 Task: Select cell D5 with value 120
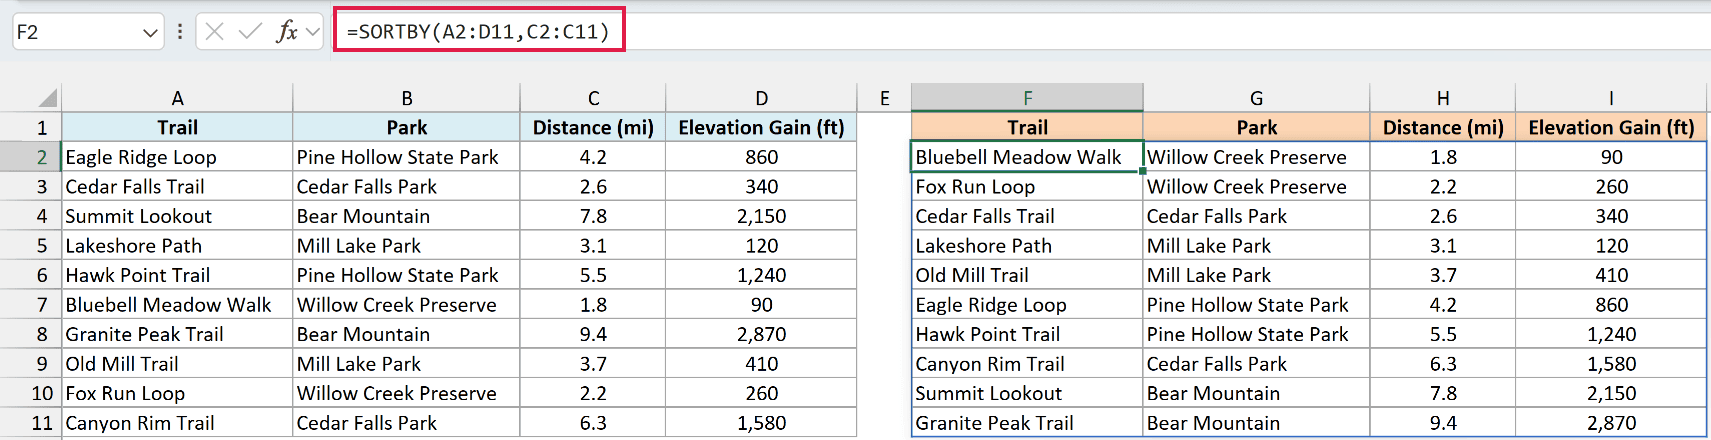(x=762, y=246)
